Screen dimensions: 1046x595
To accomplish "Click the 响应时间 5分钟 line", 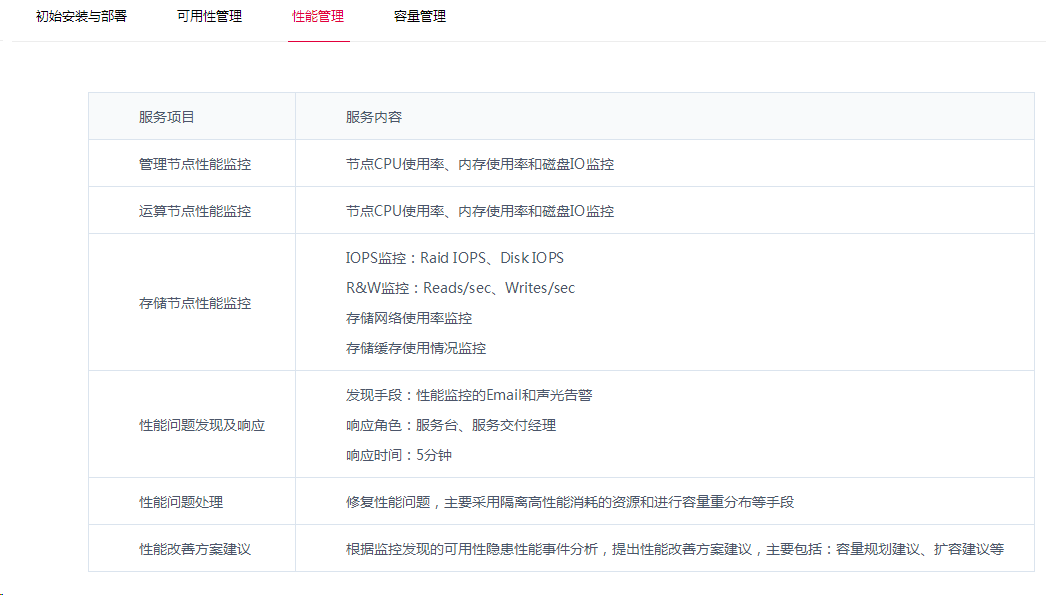I will (398, 455).
